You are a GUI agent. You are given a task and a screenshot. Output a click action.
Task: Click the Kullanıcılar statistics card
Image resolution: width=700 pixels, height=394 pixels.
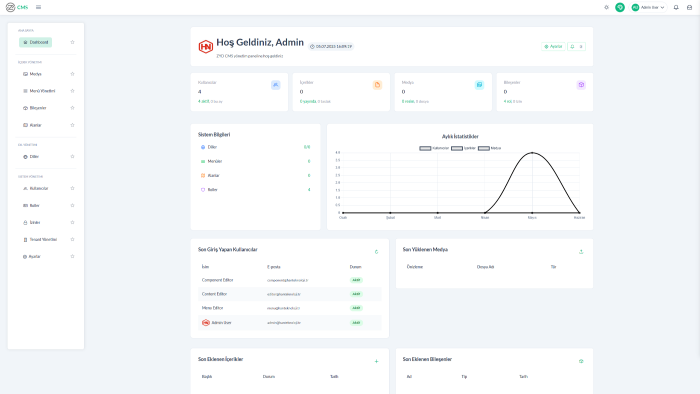pyautogui.click(x=239, y=92)
